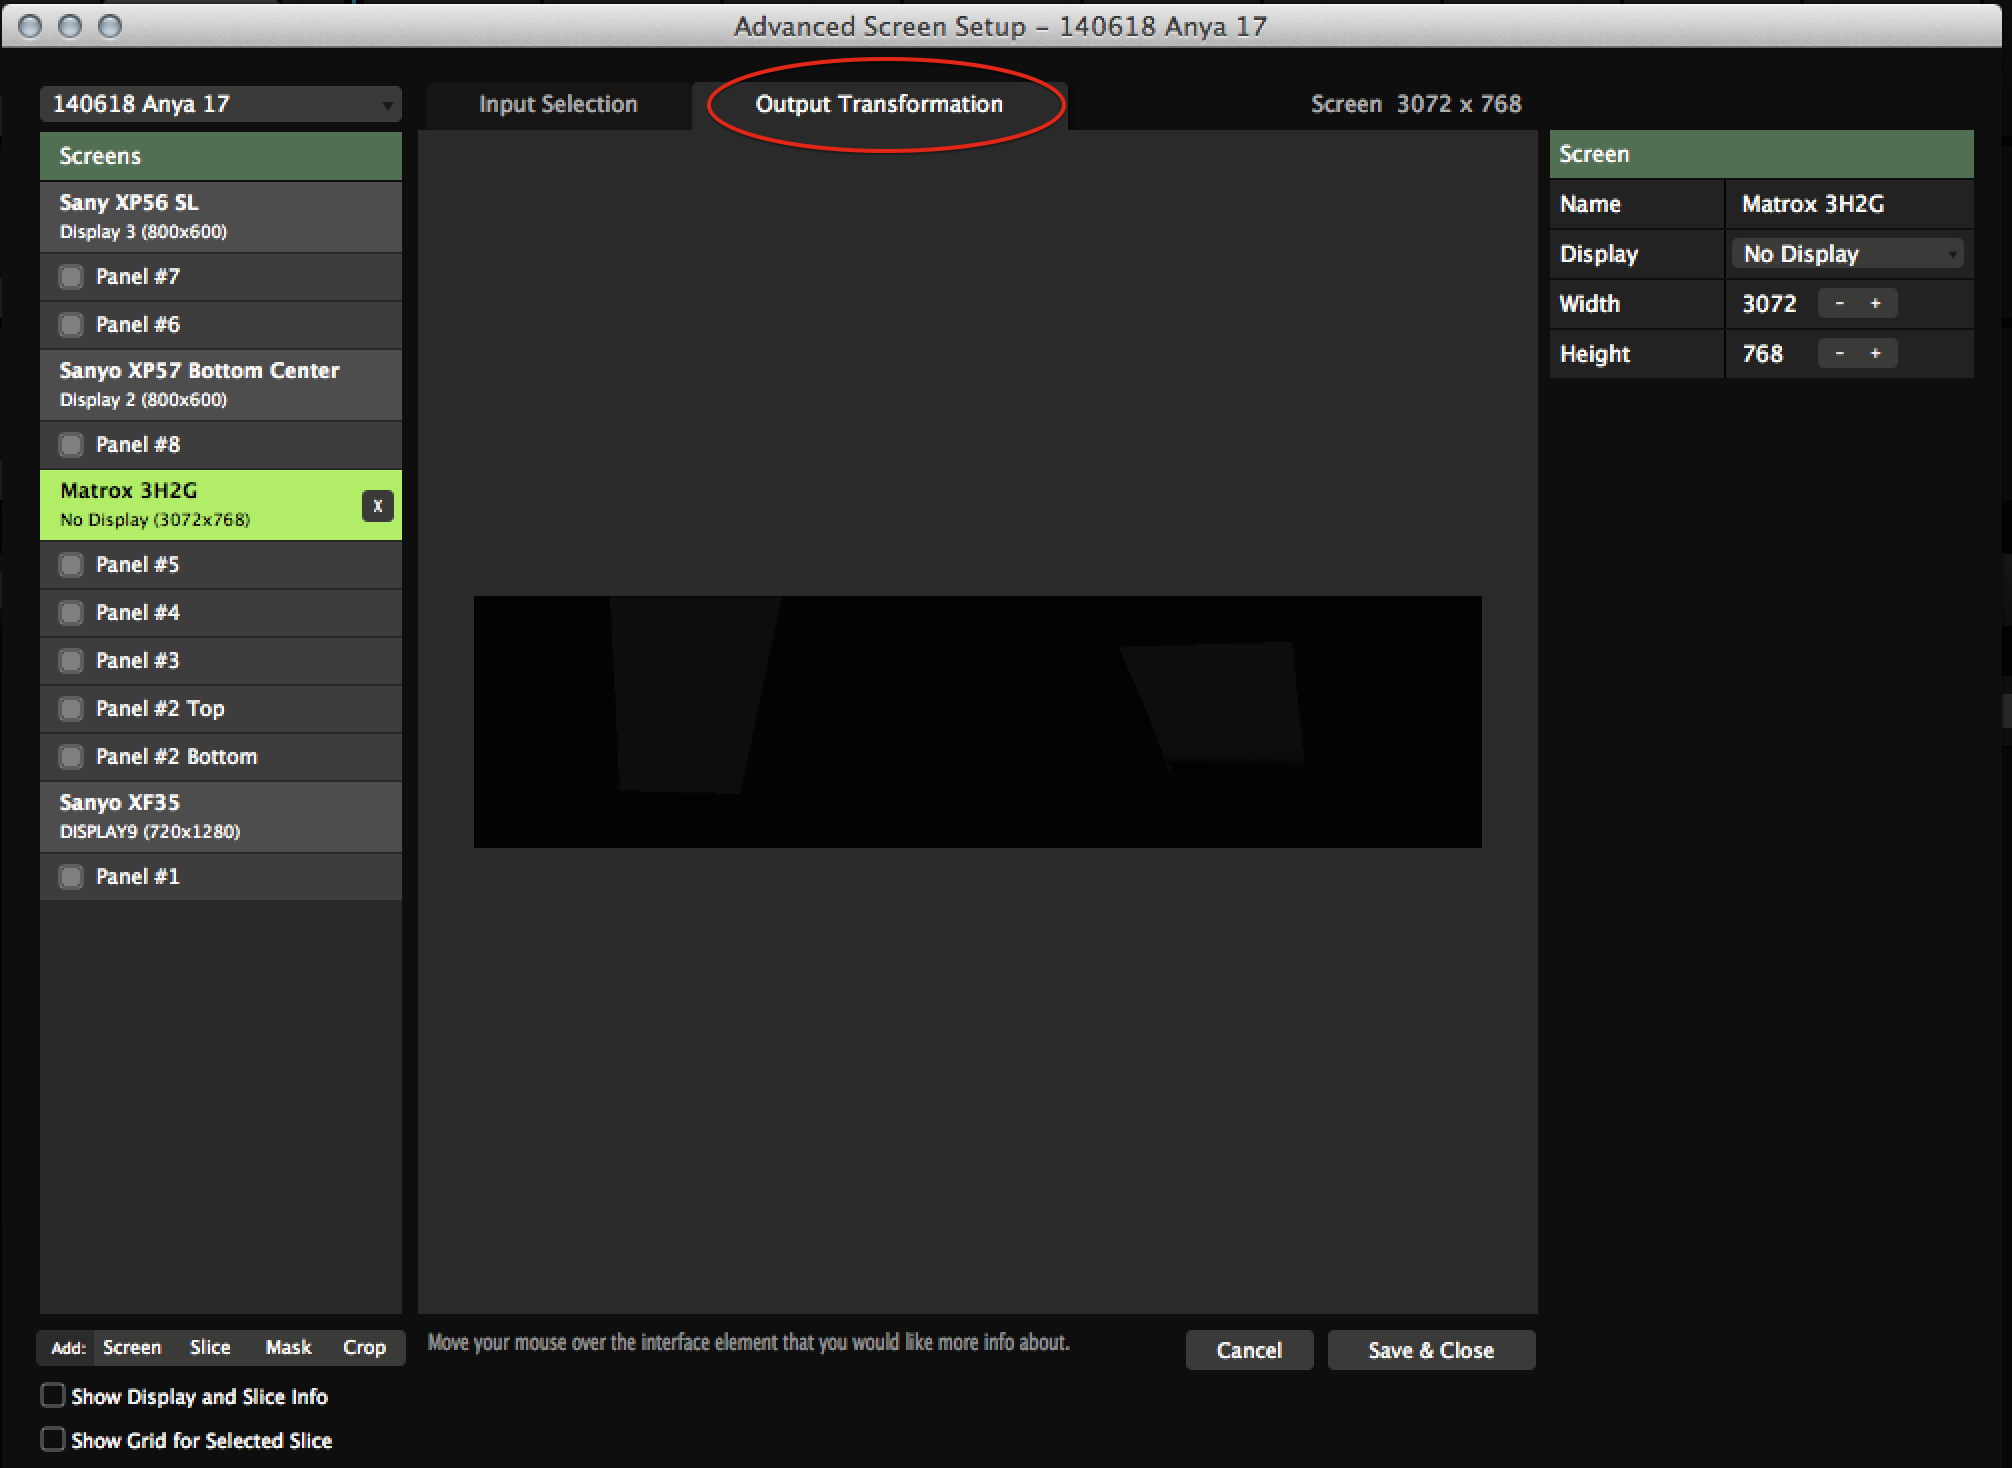Screen dimensions: 2012x1468
Task: Add a new Slice
Action: pyautogui.click(x=210, y=1348)
